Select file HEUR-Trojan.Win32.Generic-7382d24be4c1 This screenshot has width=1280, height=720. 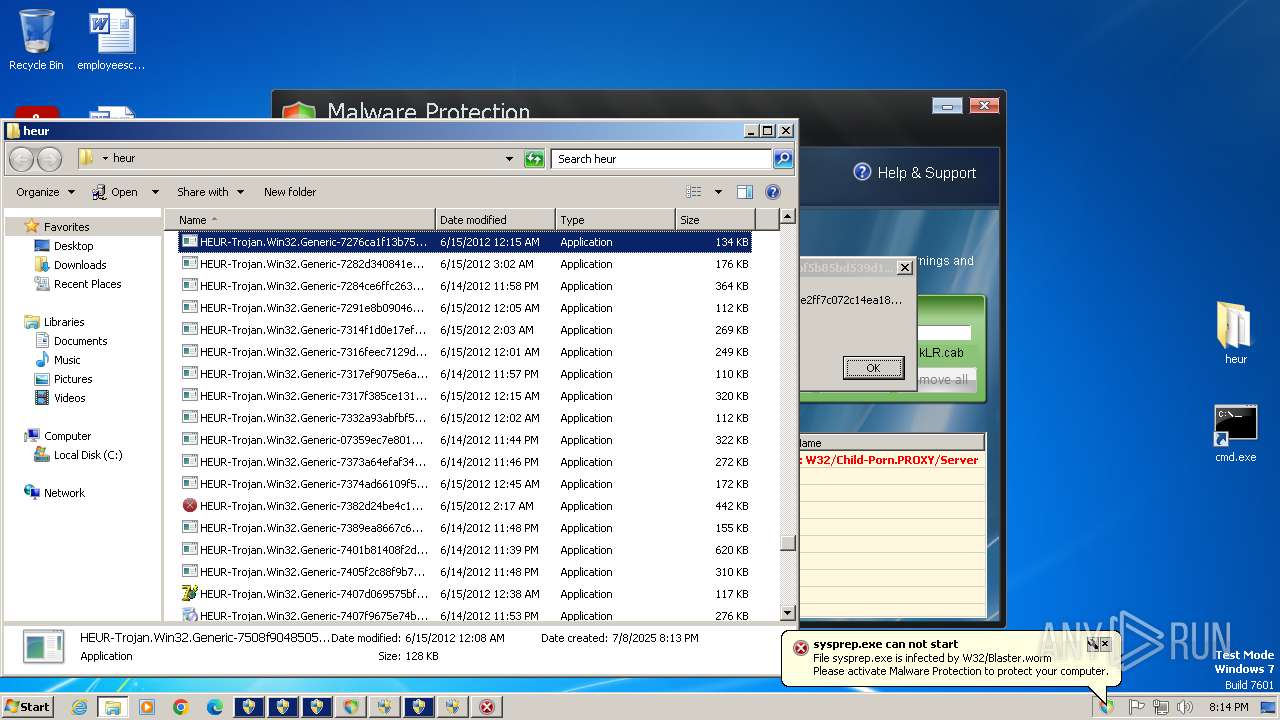coord(465,506)
